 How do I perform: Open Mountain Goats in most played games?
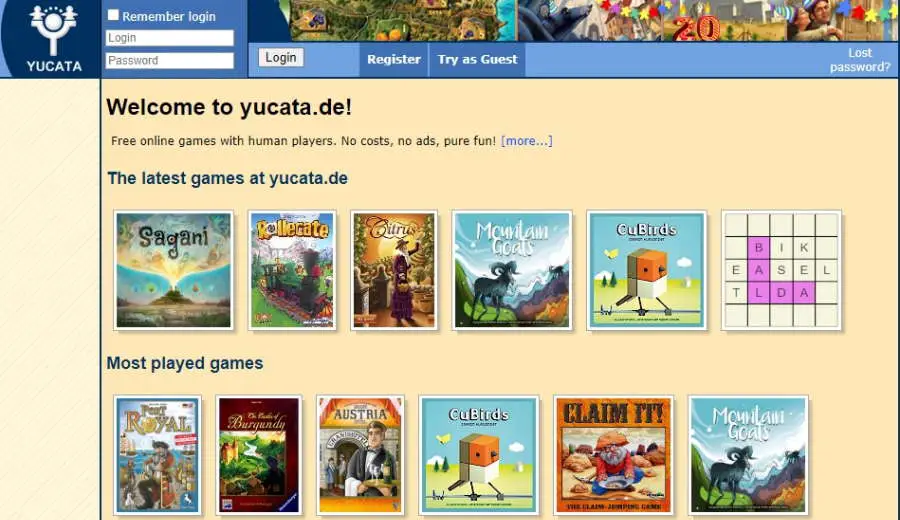point(748,455)
